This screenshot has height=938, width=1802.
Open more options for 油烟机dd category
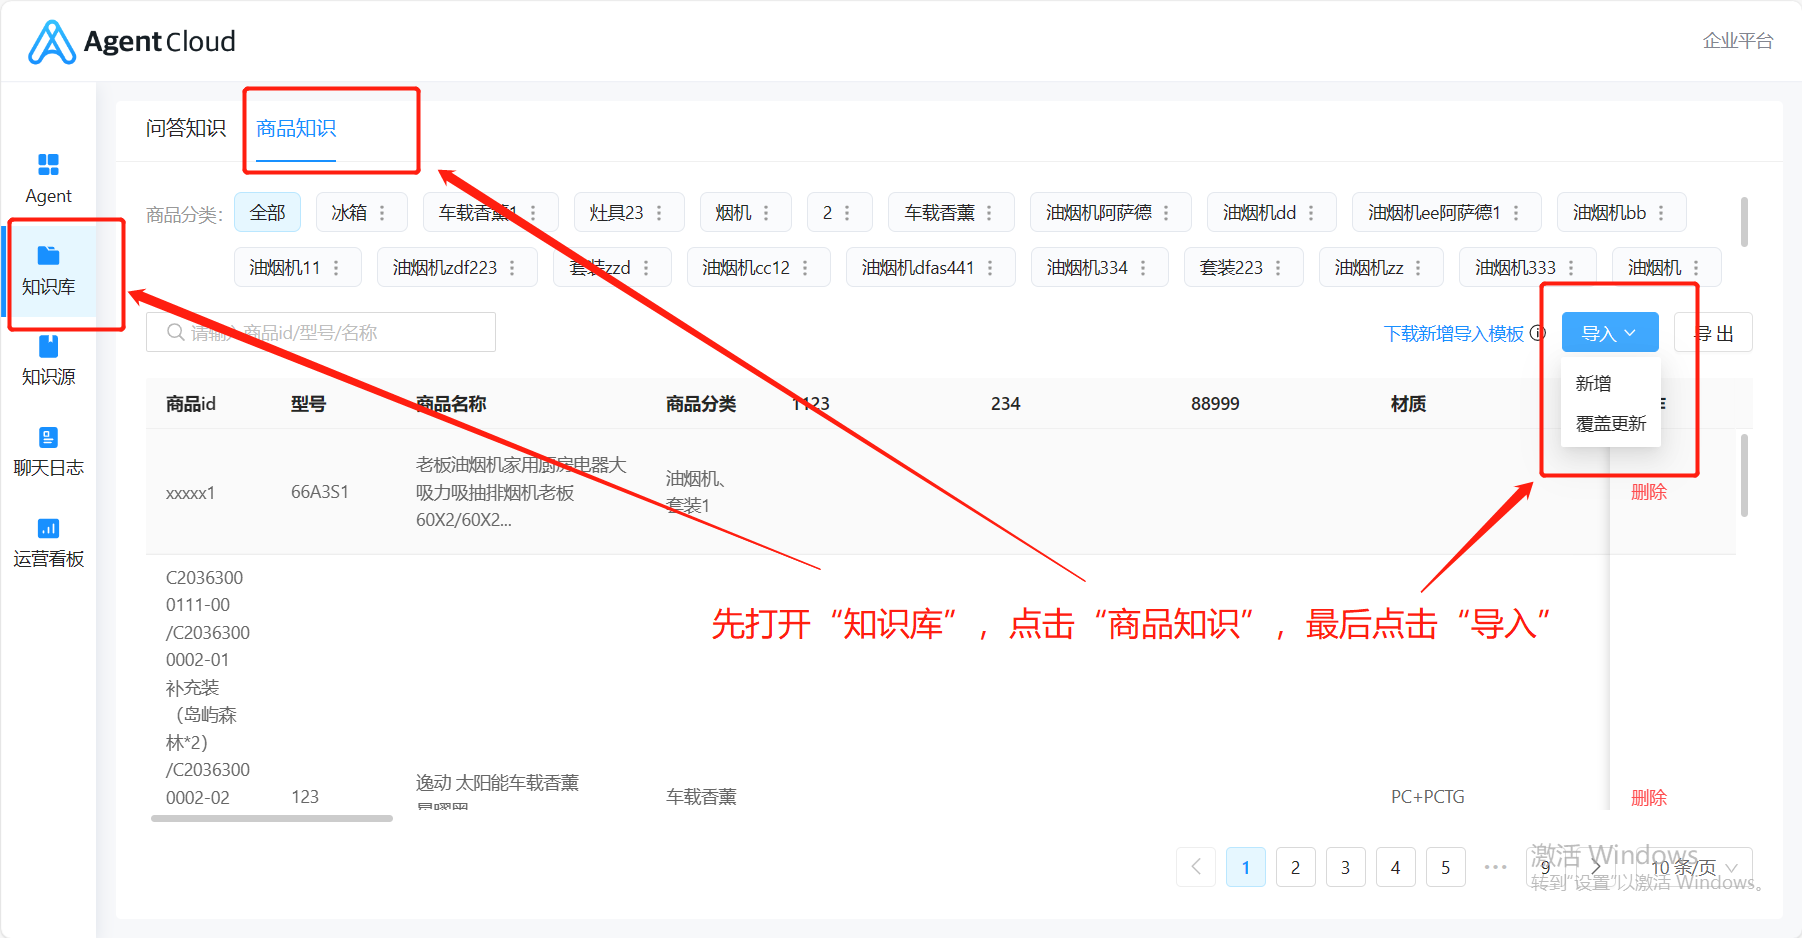pos(1311,213)
